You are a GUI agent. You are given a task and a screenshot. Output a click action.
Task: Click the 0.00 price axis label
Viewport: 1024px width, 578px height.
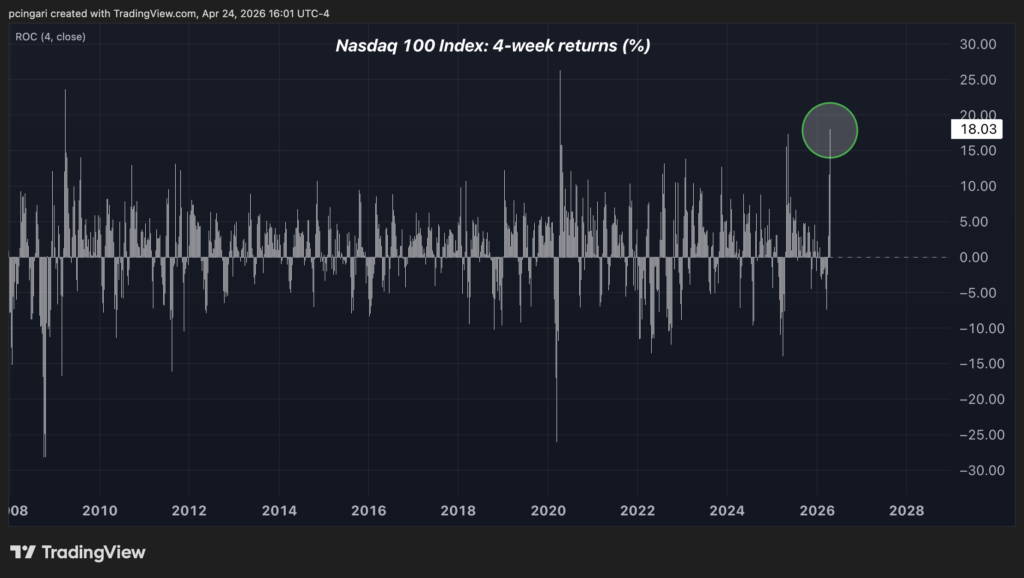coord(974,257)
